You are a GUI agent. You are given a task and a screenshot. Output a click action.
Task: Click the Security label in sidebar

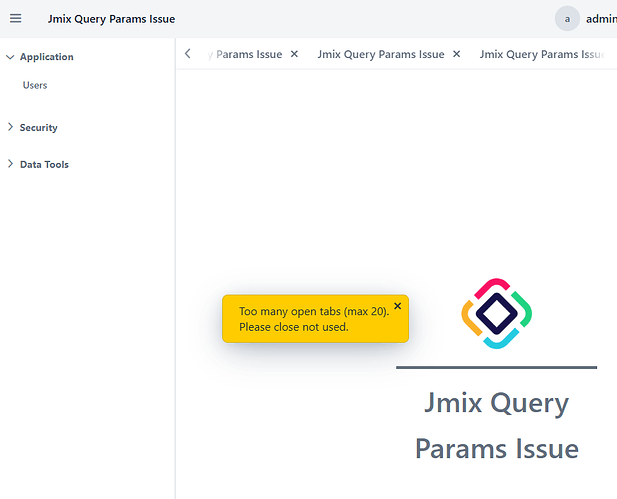39,128
